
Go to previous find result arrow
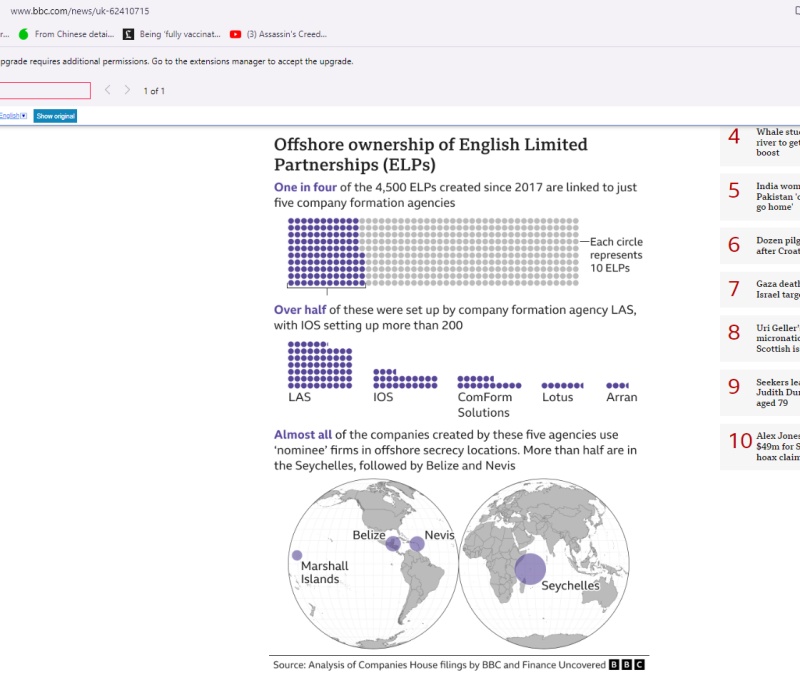108,90
